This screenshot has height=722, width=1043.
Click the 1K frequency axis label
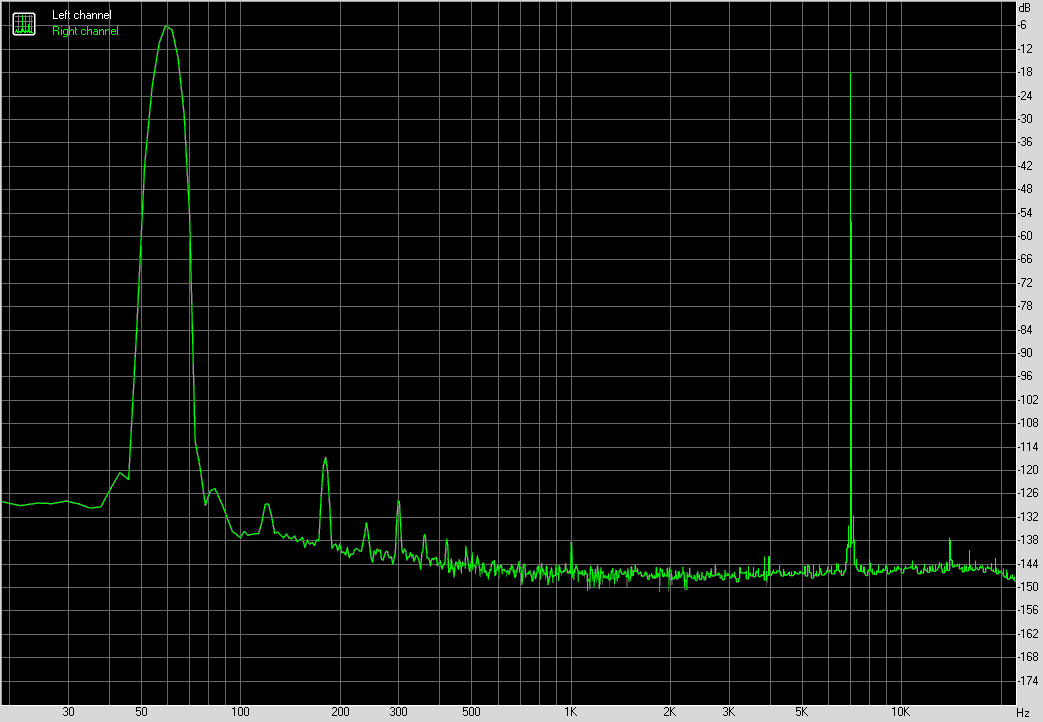(x=571, y=712)
